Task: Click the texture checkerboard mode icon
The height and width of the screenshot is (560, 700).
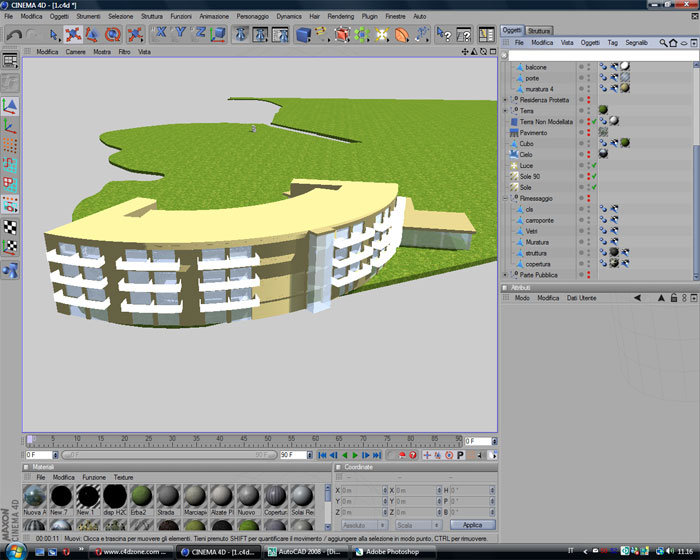Action: coord(10,227)
